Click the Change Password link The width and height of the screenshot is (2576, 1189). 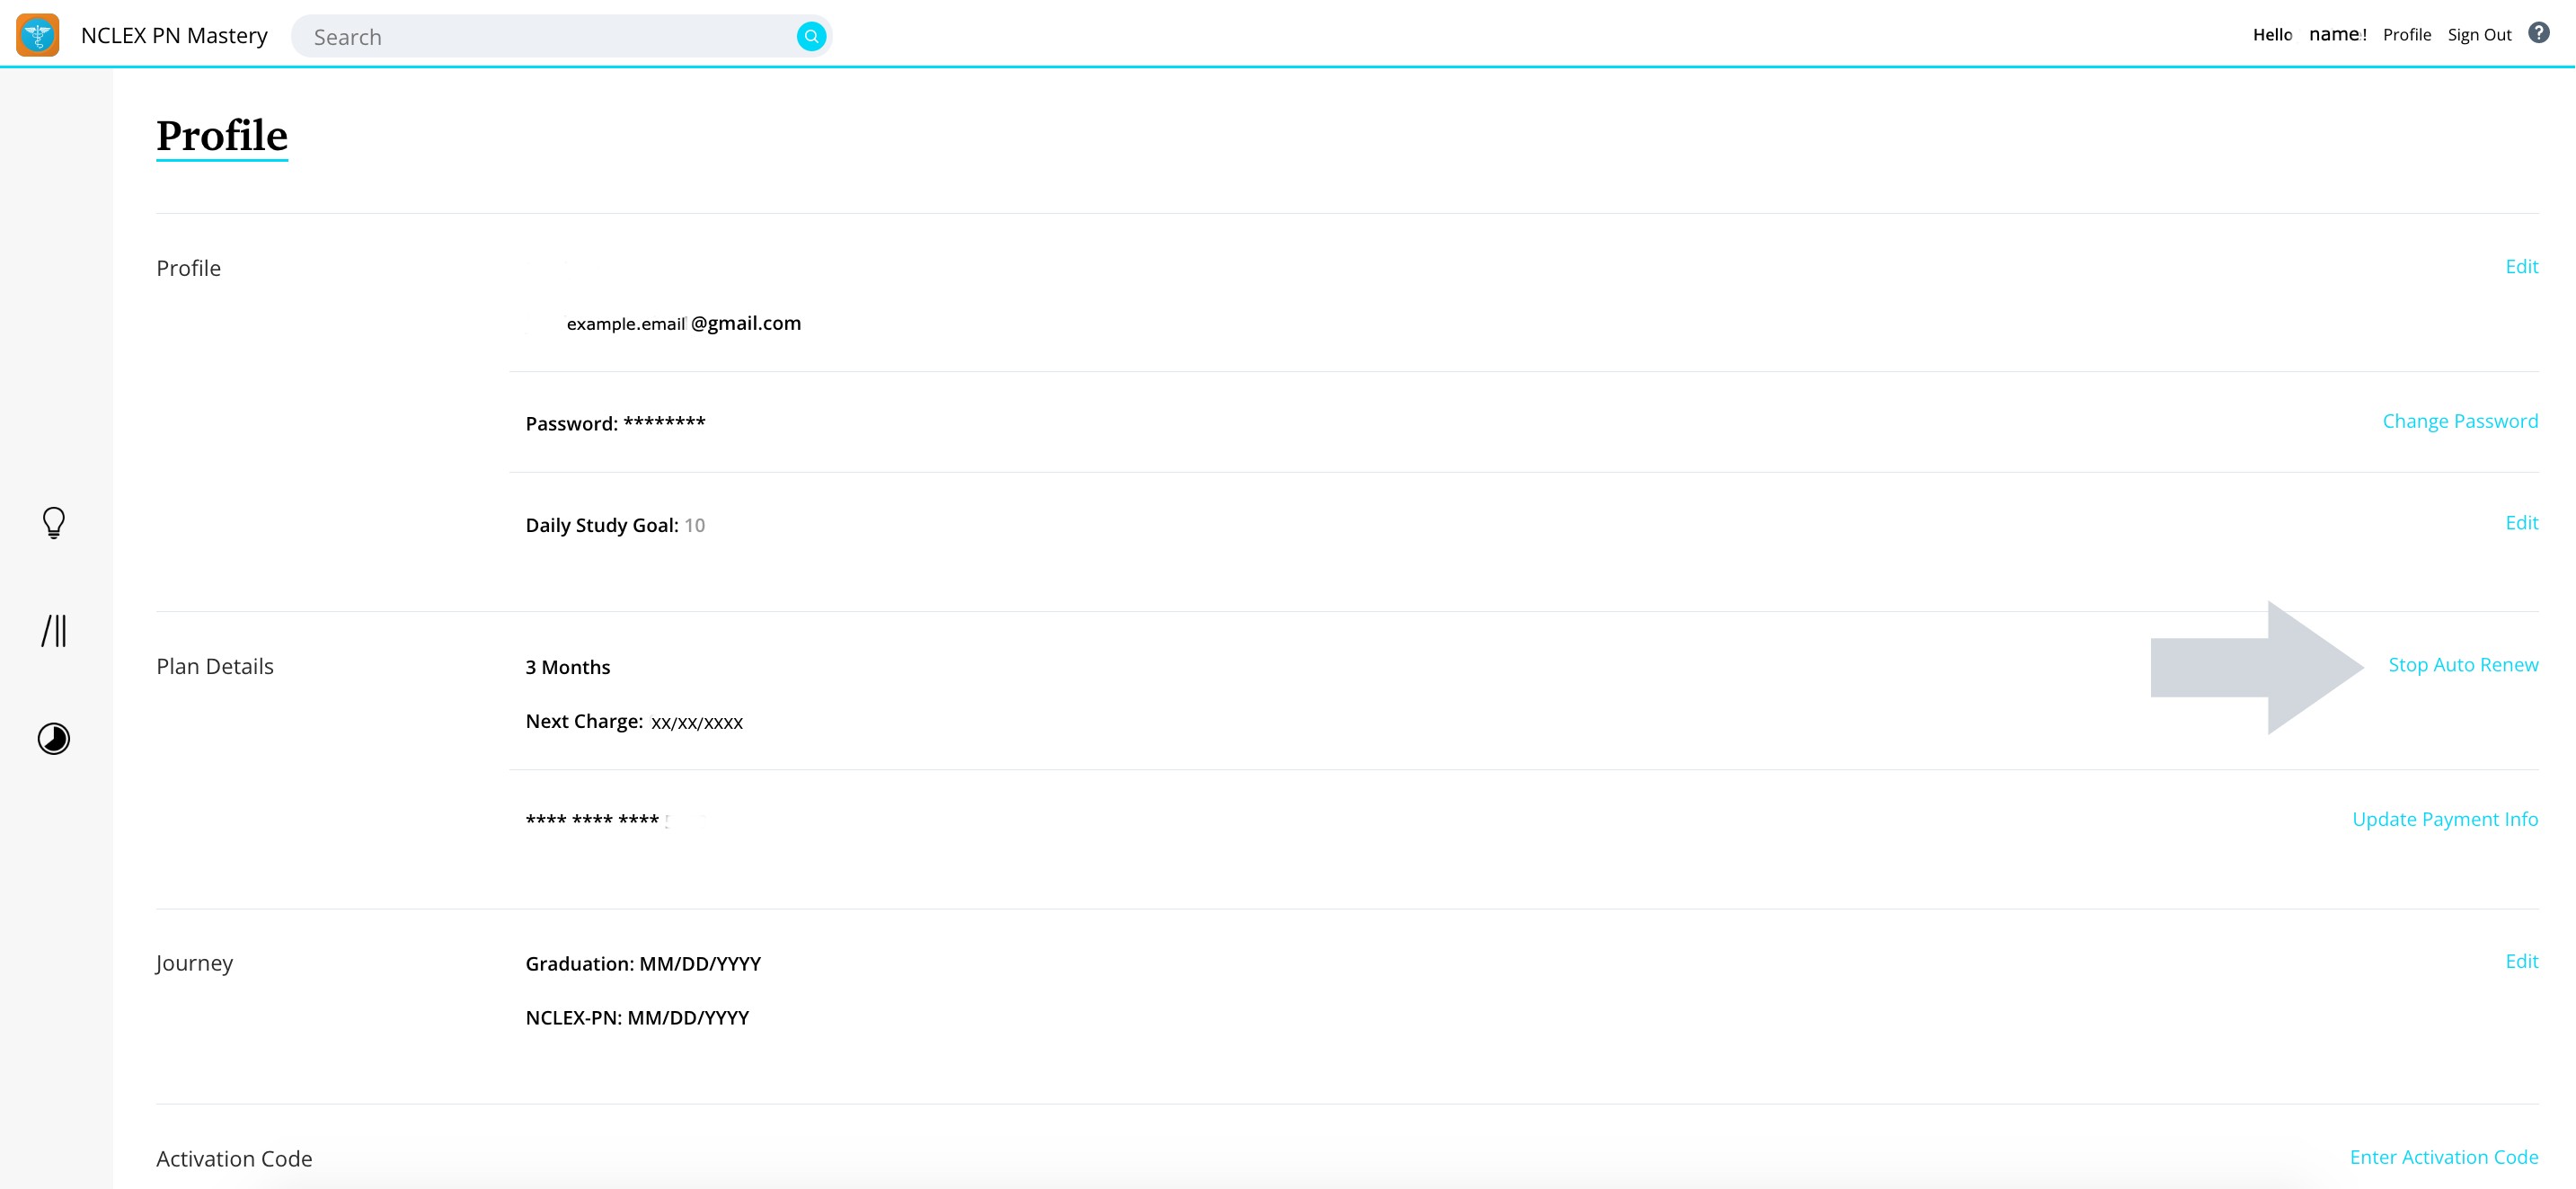(2459, 421)
